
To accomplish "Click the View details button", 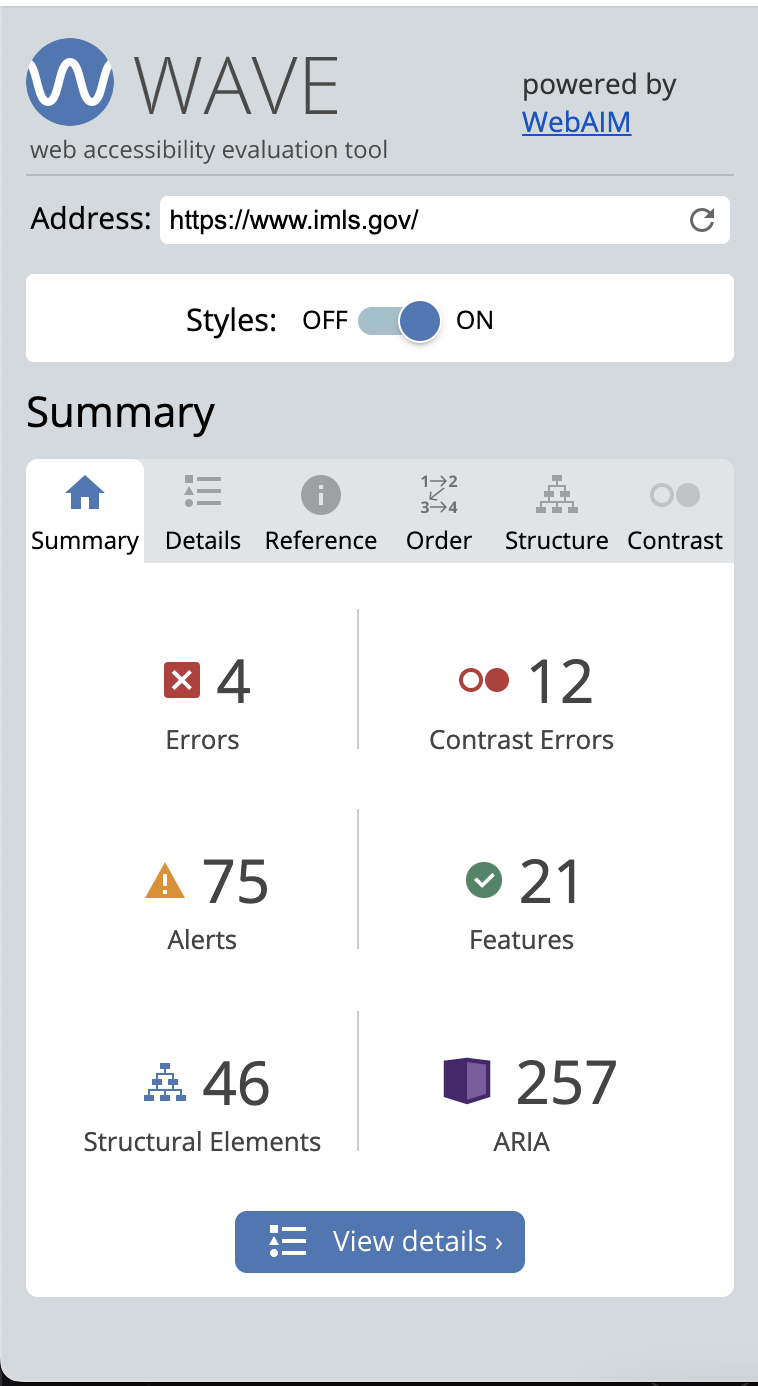I will [379, 1241].
